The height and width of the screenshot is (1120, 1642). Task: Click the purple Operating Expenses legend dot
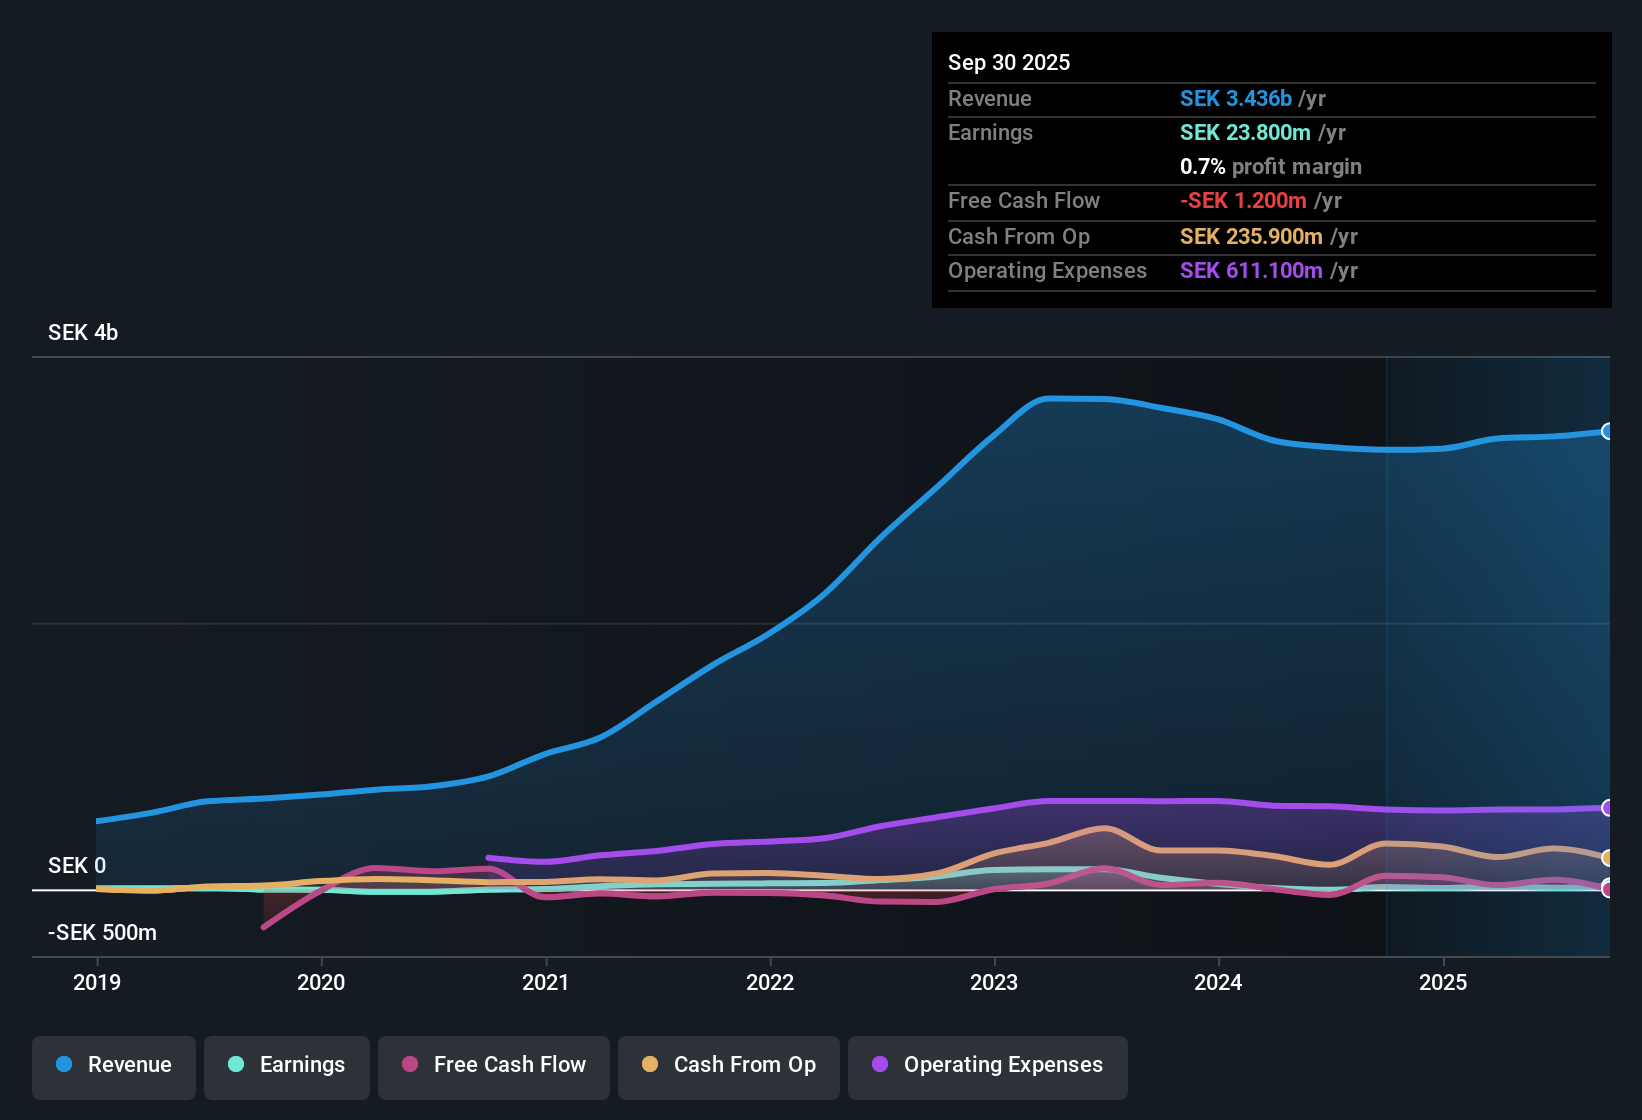click(880, 1065)
